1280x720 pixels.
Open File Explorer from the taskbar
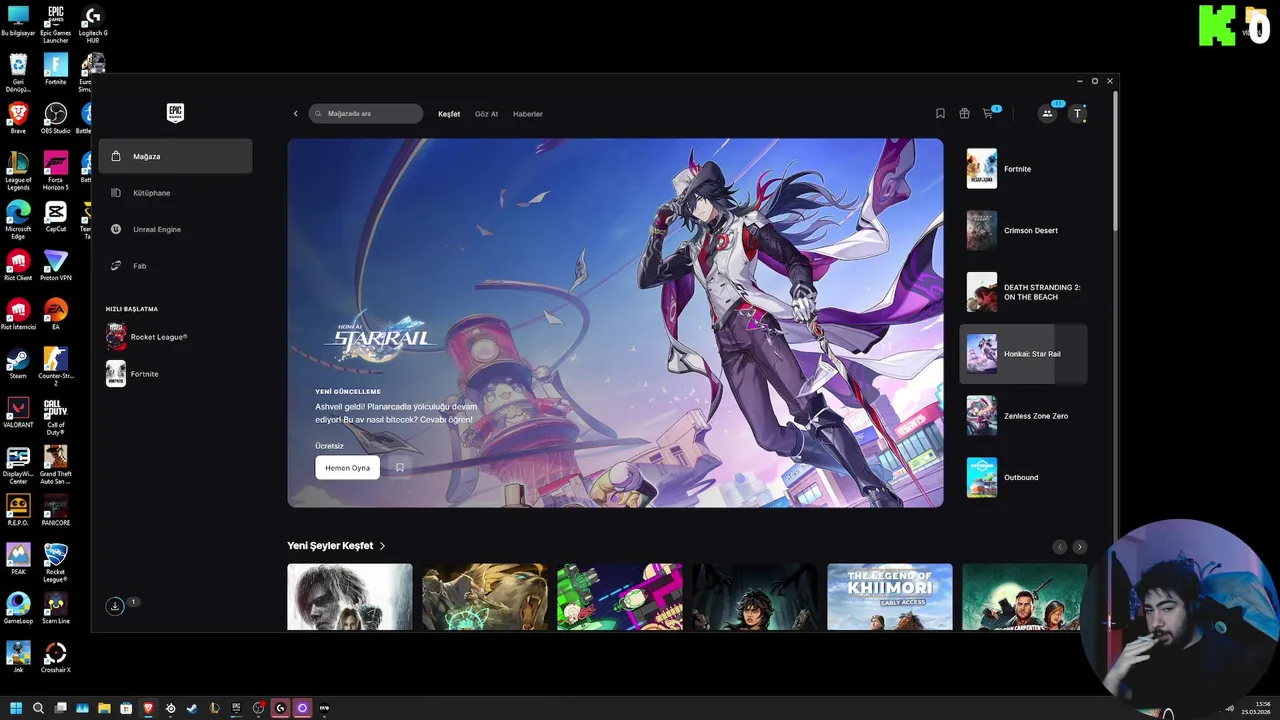pos(104,708)
